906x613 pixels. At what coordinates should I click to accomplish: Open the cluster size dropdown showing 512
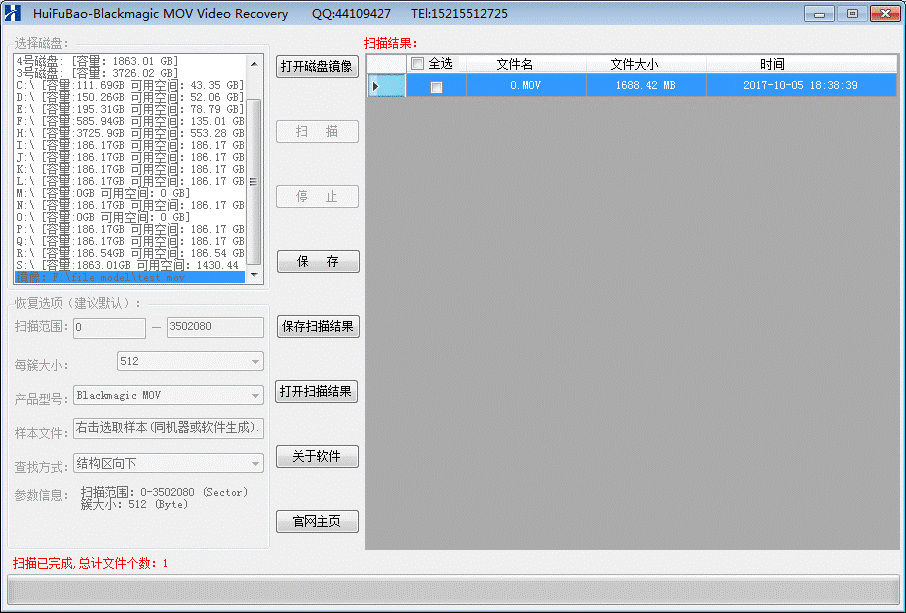(188, 361)
